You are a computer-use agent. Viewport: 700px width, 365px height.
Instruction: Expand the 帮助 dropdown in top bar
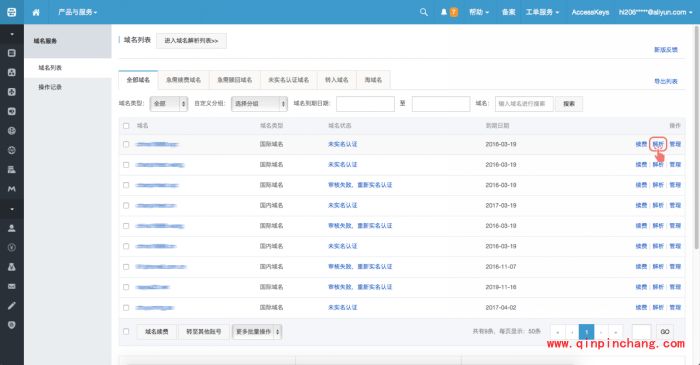coord(479,12)
